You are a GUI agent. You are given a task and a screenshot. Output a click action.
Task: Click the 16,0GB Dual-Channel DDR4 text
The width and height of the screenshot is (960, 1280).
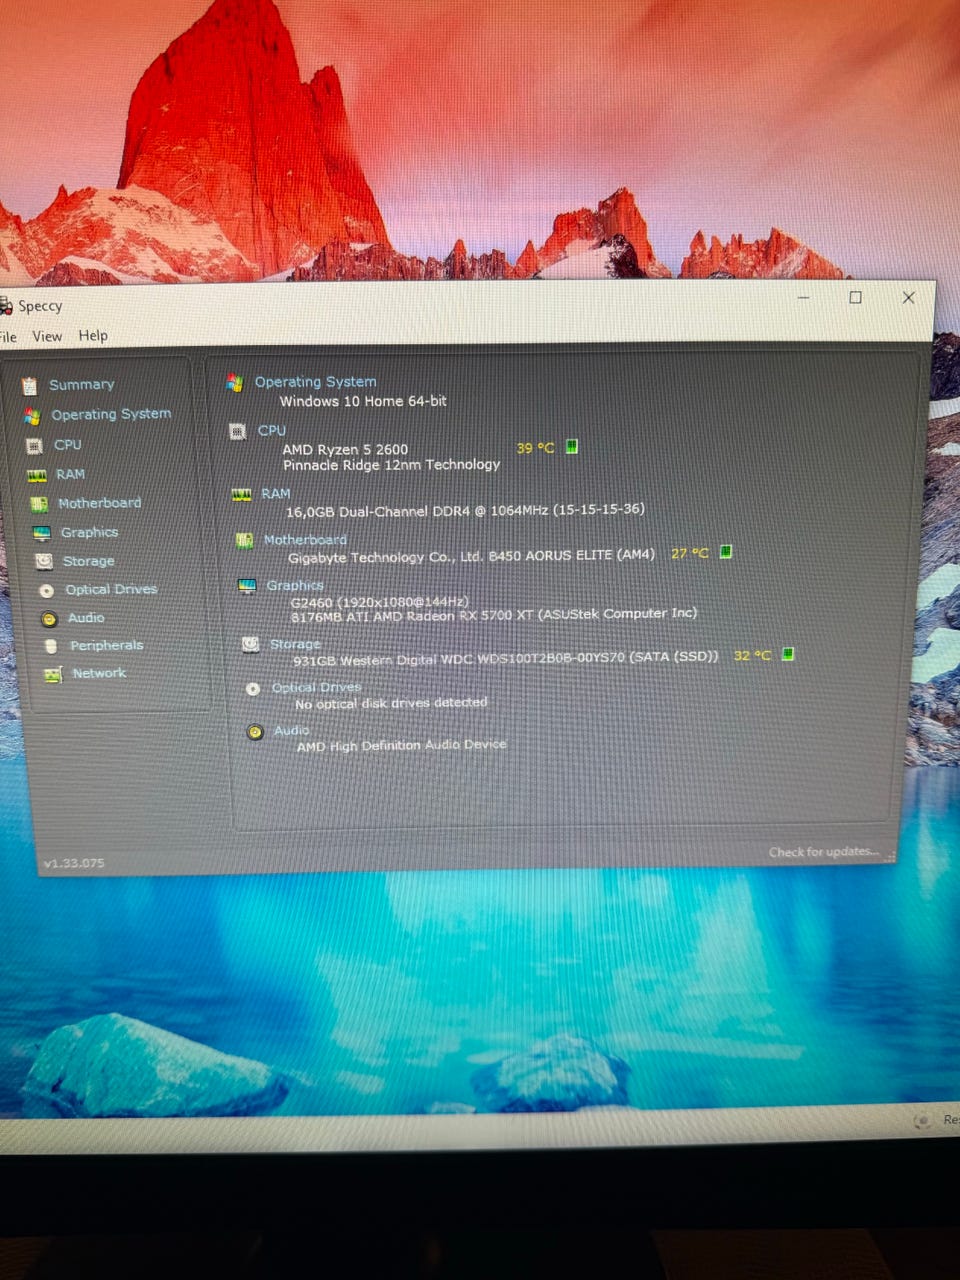coord(465,510)
